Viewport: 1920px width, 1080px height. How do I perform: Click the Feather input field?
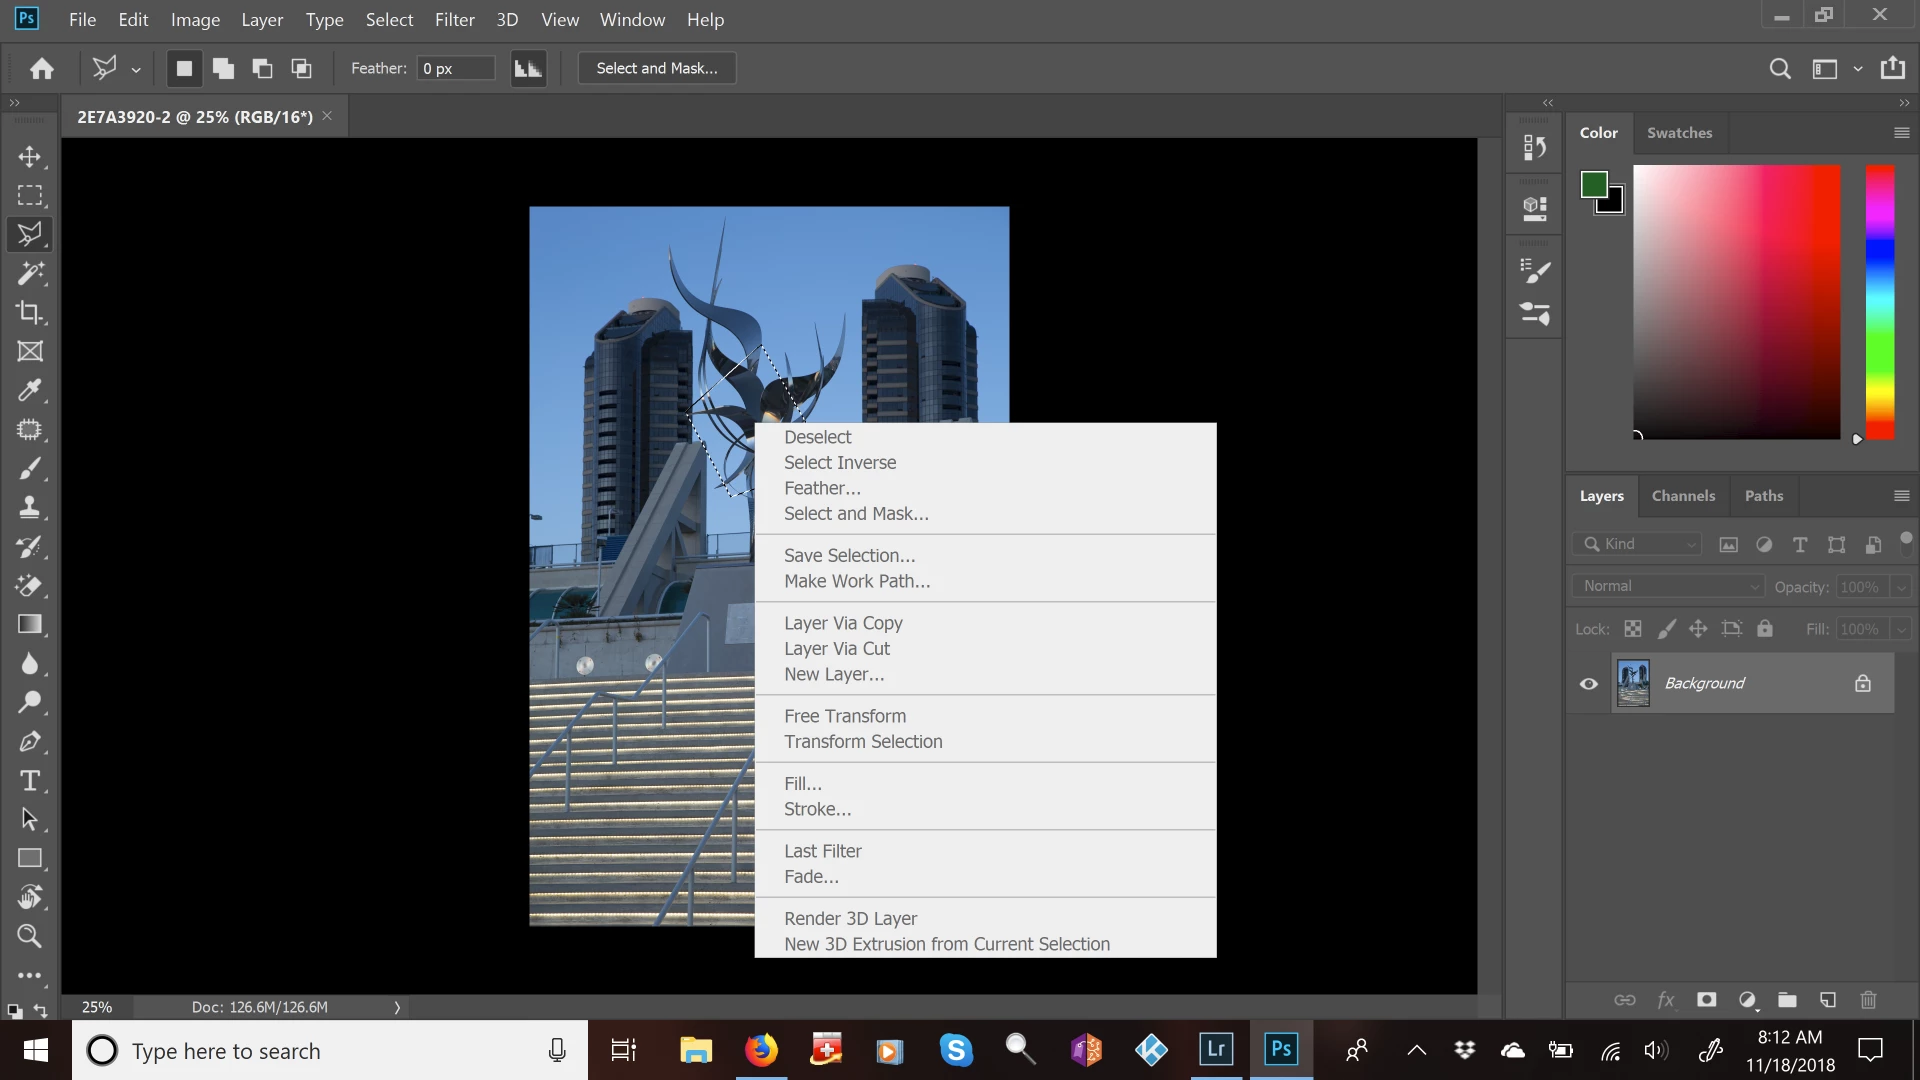point(456,68)
